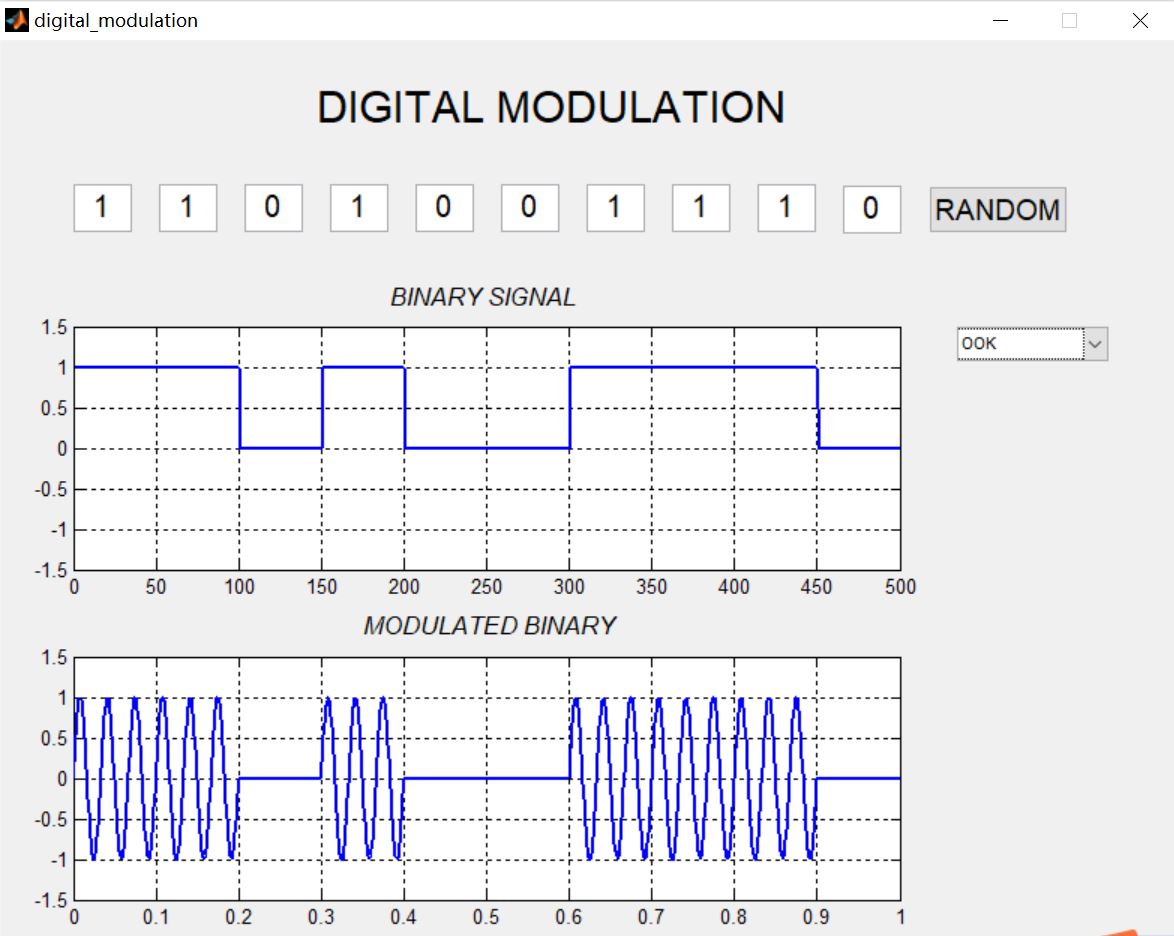1174x936 pixels.
Task: Click x-axis label 250 on binary plot
Action: (x=486, y=586)
